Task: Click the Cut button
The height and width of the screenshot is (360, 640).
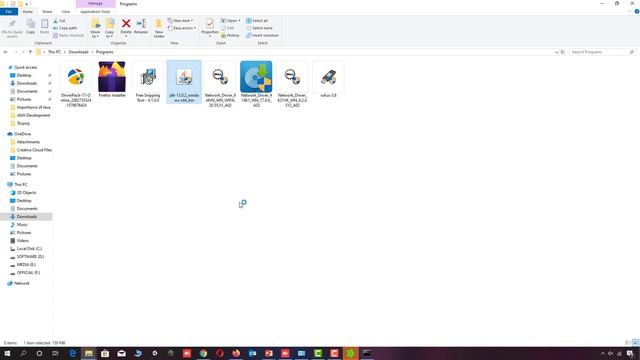Action: [59, 20]
